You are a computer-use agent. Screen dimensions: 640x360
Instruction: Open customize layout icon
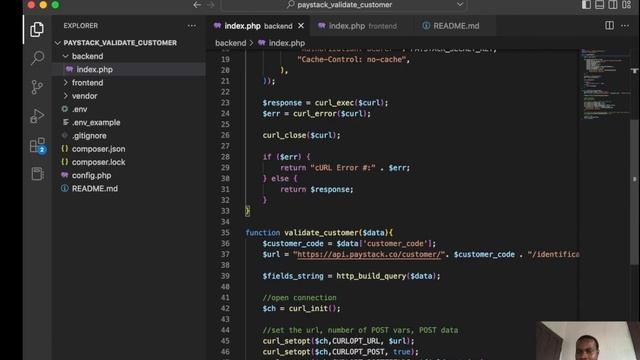click(x=627, y=4)
